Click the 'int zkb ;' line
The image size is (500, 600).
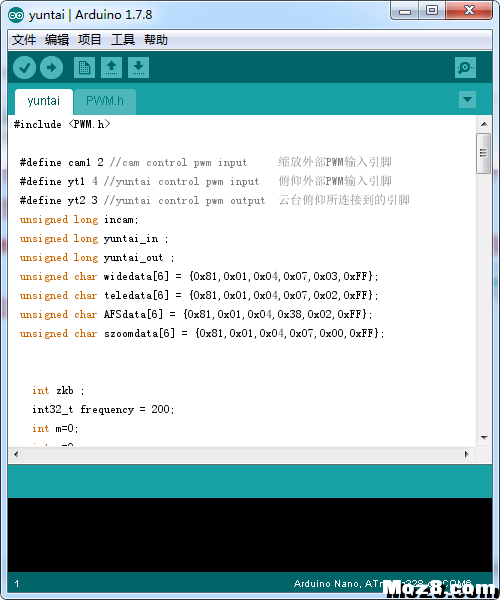tap(58, 391)
